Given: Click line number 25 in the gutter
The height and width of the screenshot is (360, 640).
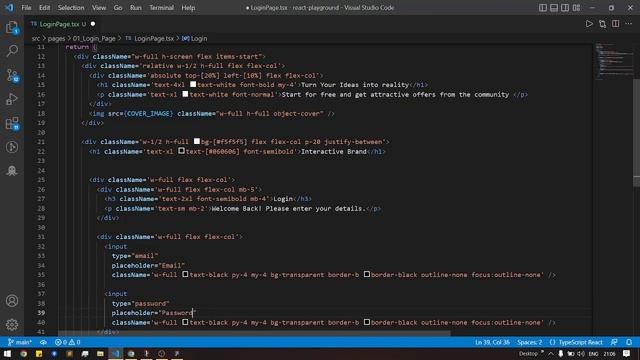Looking at the screenshot, I should click(41, 180).
